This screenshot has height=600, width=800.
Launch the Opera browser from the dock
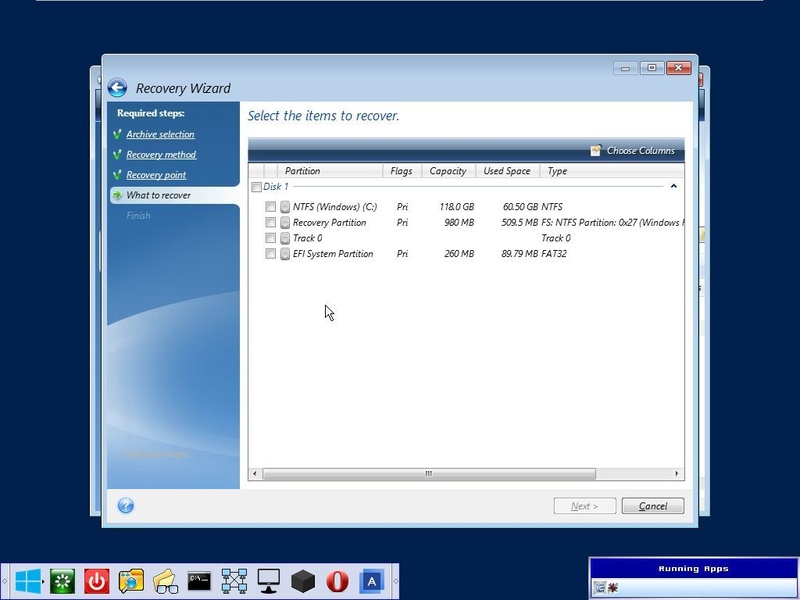click(x=337, y=581)
